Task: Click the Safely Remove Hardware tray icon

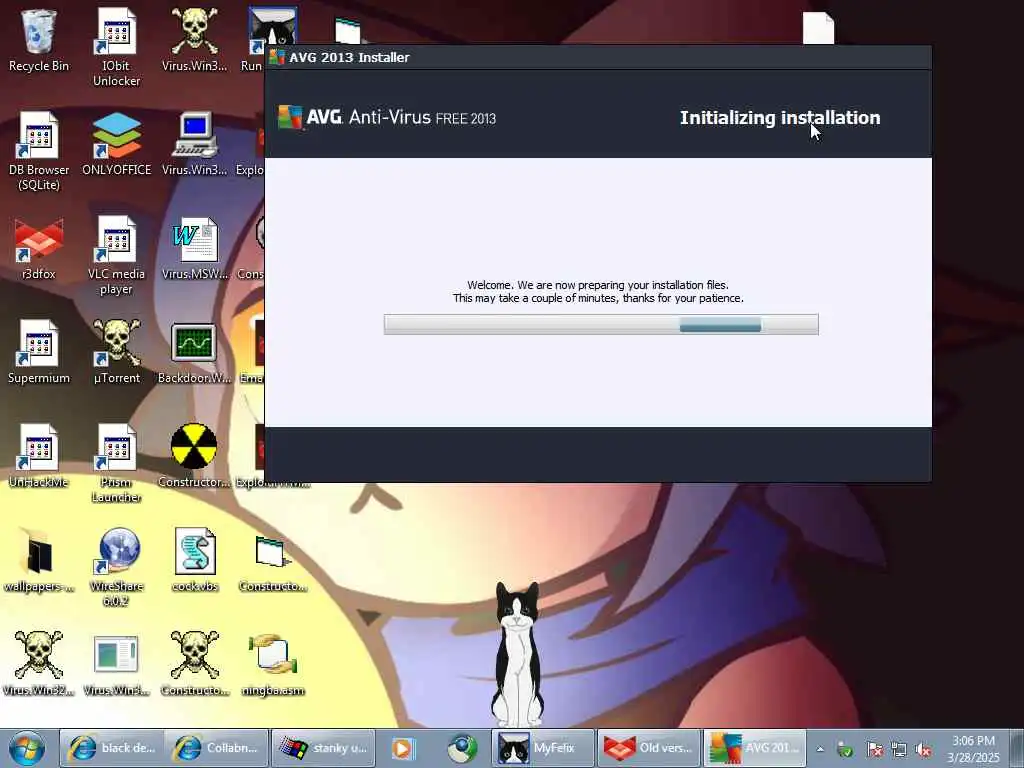Action: pos(845,750)
